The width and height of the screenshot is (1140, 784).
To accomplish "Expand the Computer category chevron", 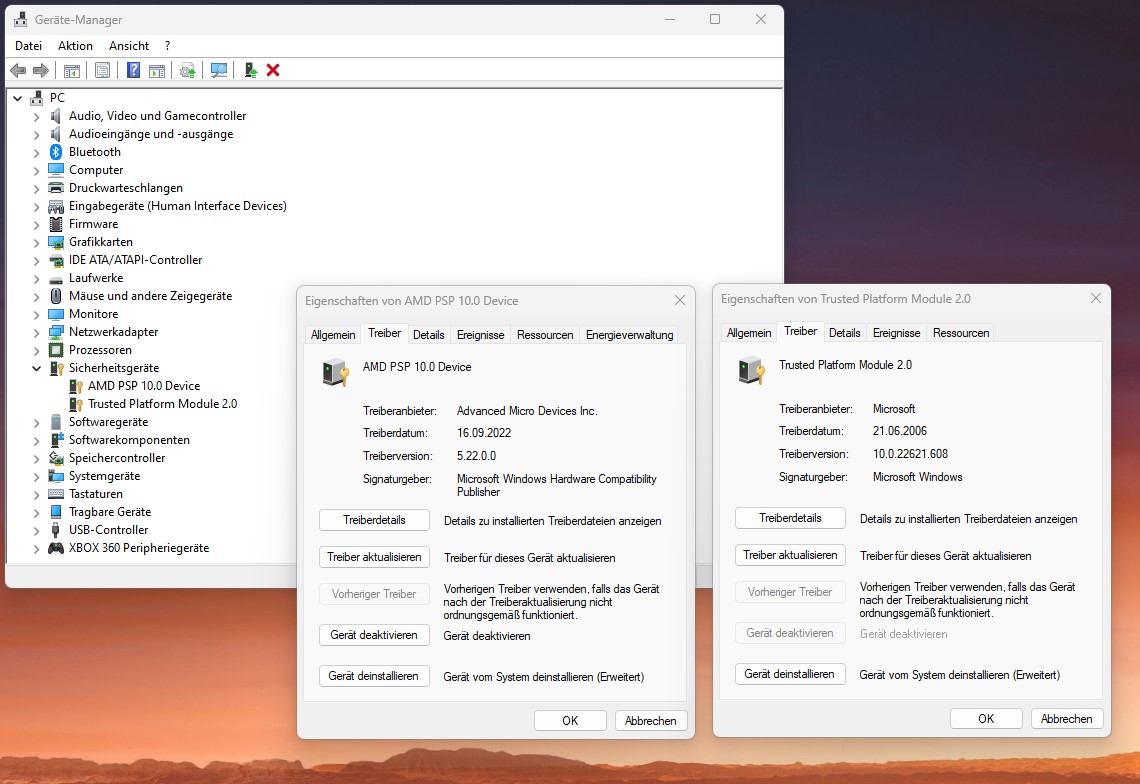I will pos(36,170).
